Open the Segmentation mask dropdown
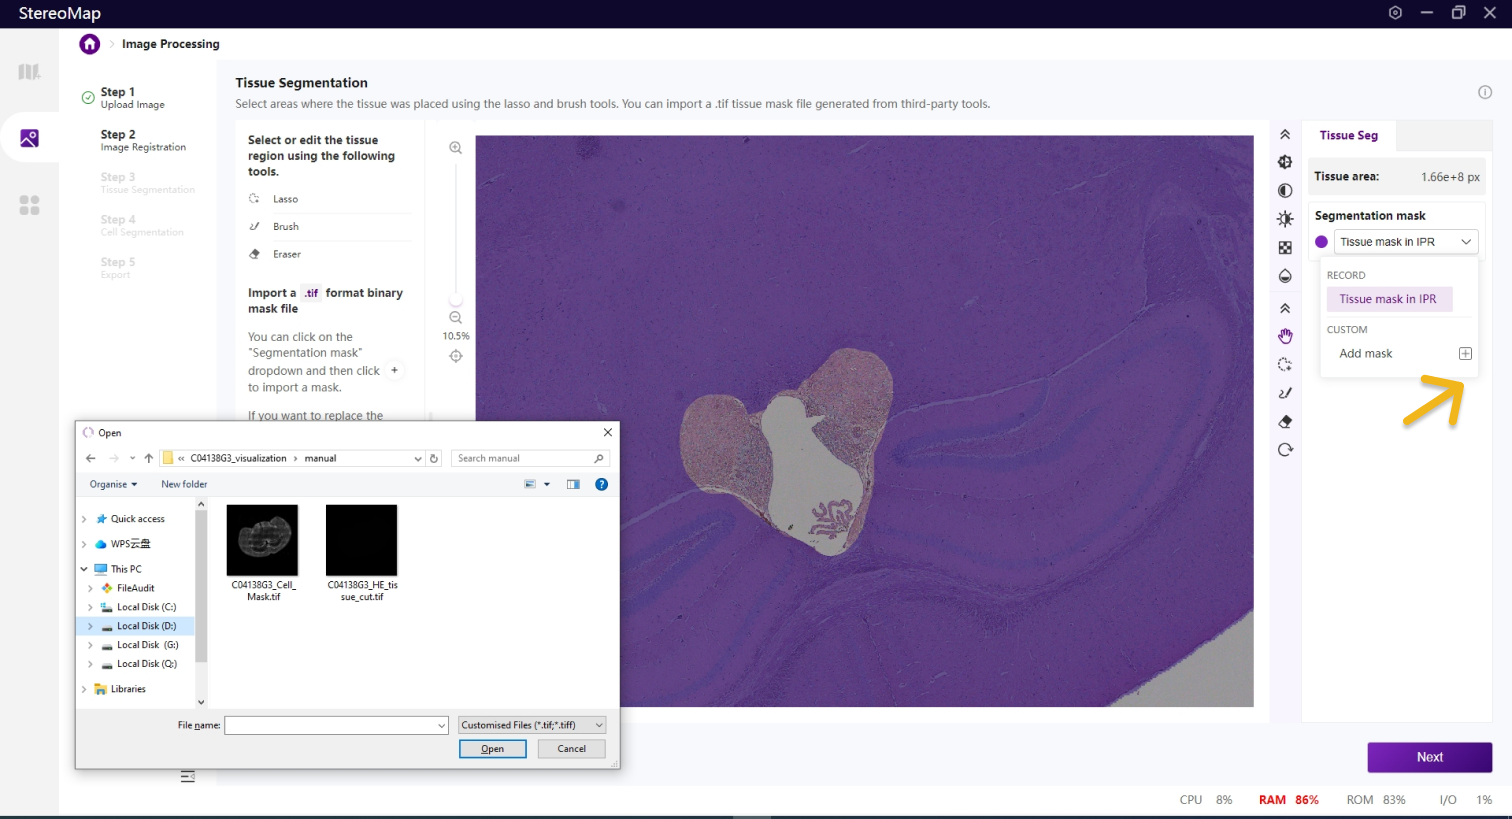The image size is (1512, 819). tap(1405, 242)
